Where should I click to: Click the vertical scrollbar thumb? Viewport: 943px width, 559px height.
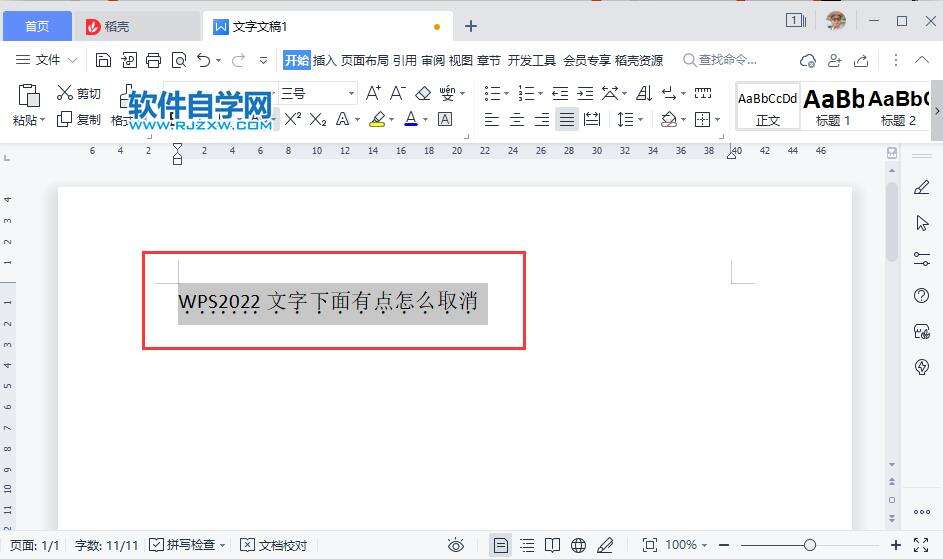pos(892,221)
